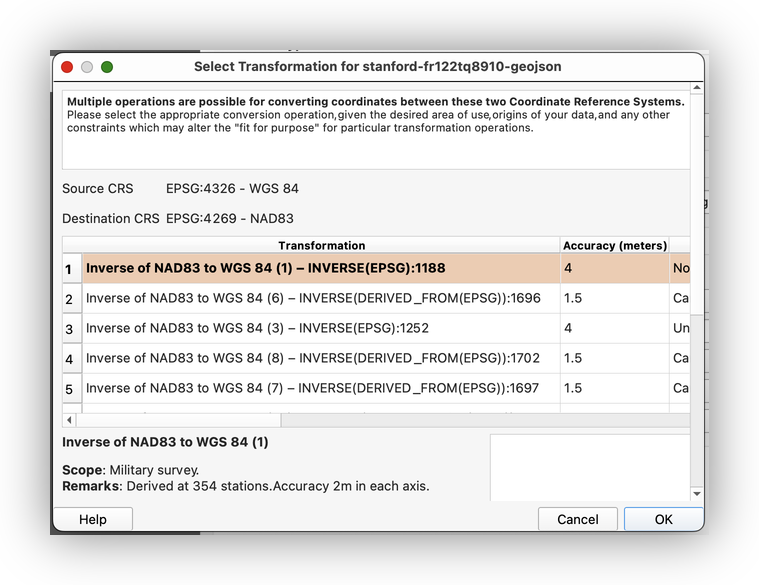Click the accuracy cell of row 3

click(x=614, y=329)
